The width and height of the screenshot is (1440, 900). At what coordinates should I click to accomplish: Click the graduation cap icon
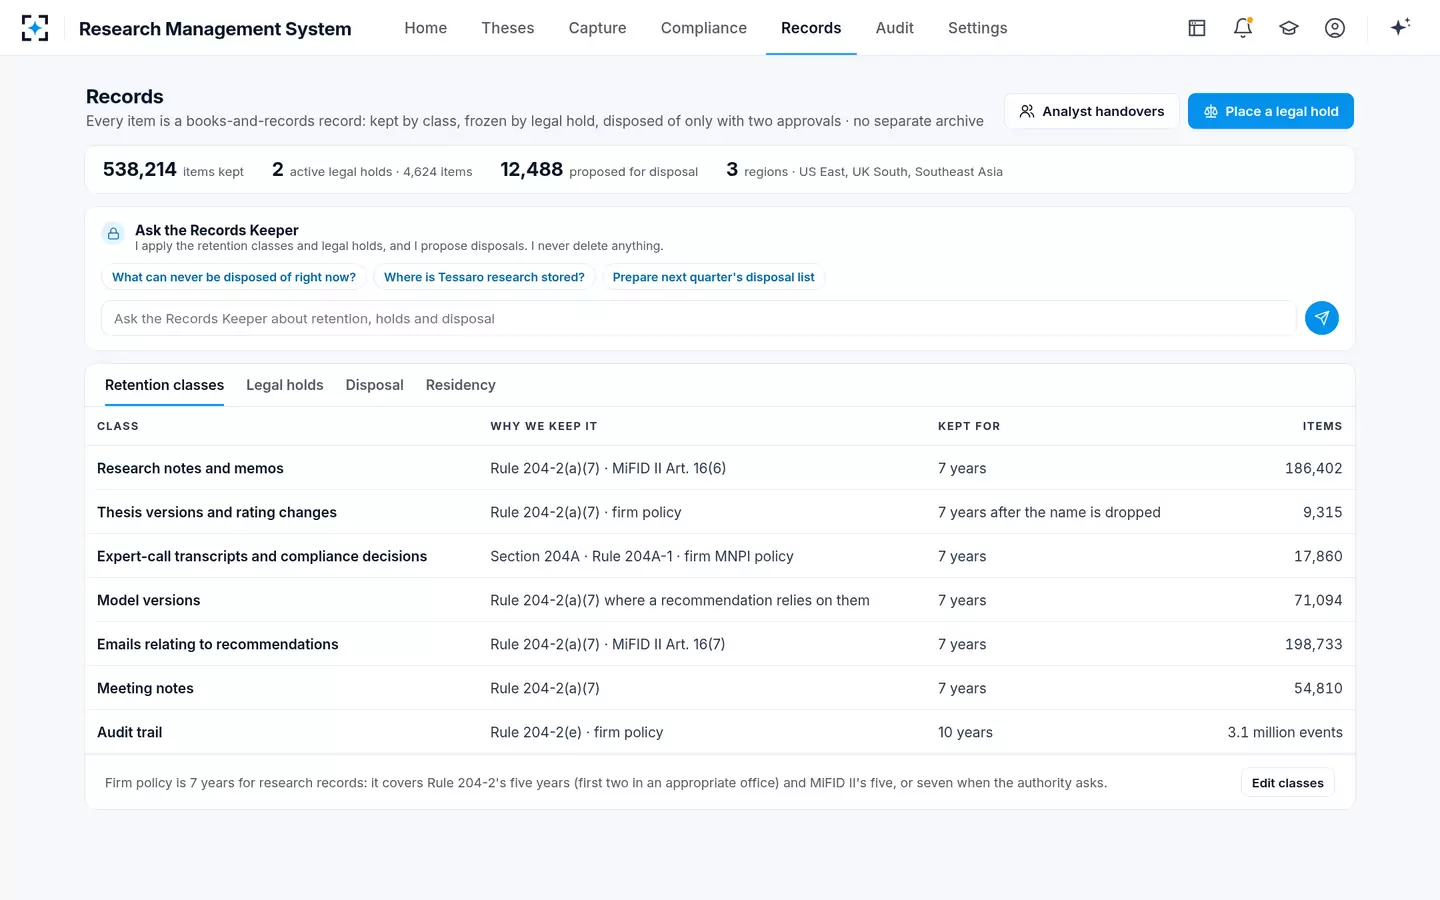click(1289, 28)
